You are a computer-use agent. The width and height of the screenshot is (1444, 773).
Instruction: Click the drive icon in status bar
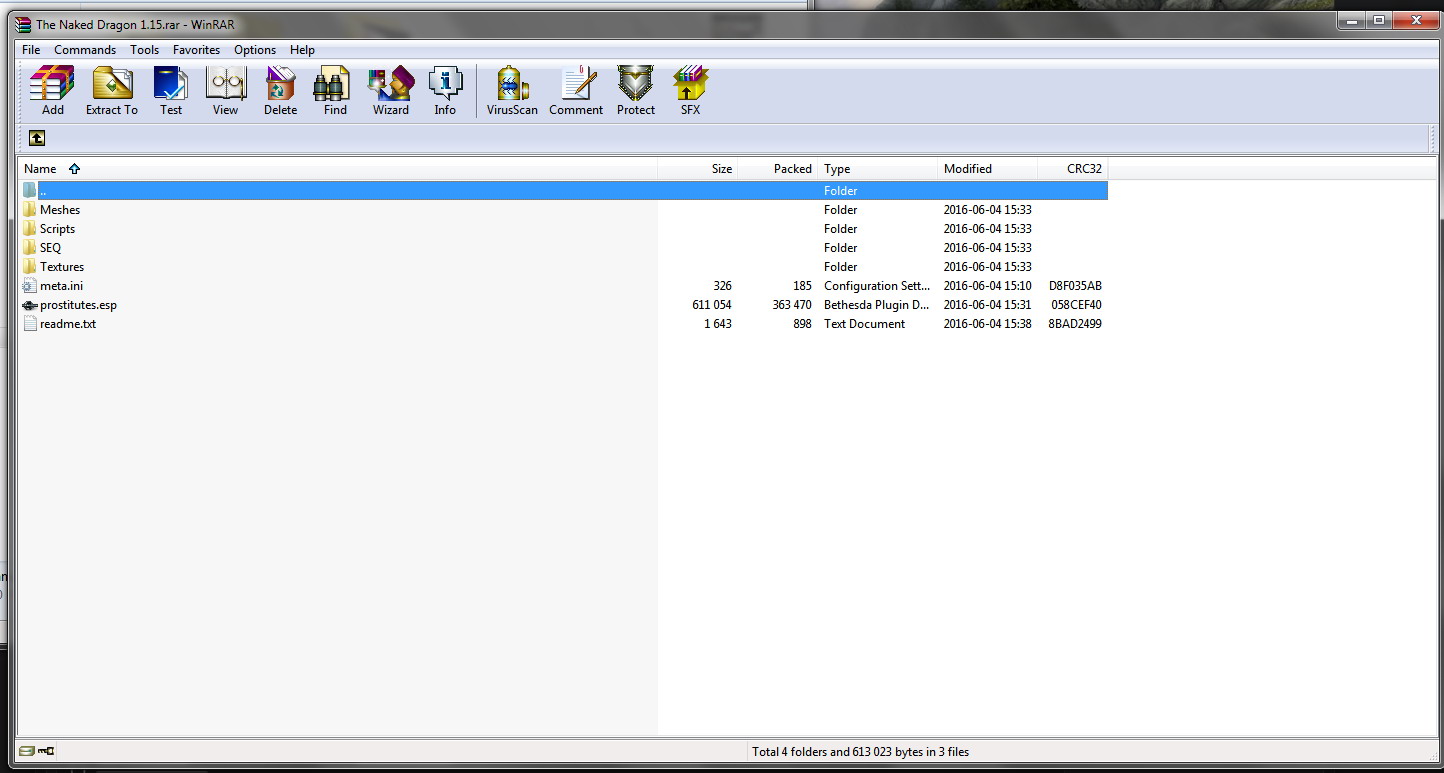point(26,751)
